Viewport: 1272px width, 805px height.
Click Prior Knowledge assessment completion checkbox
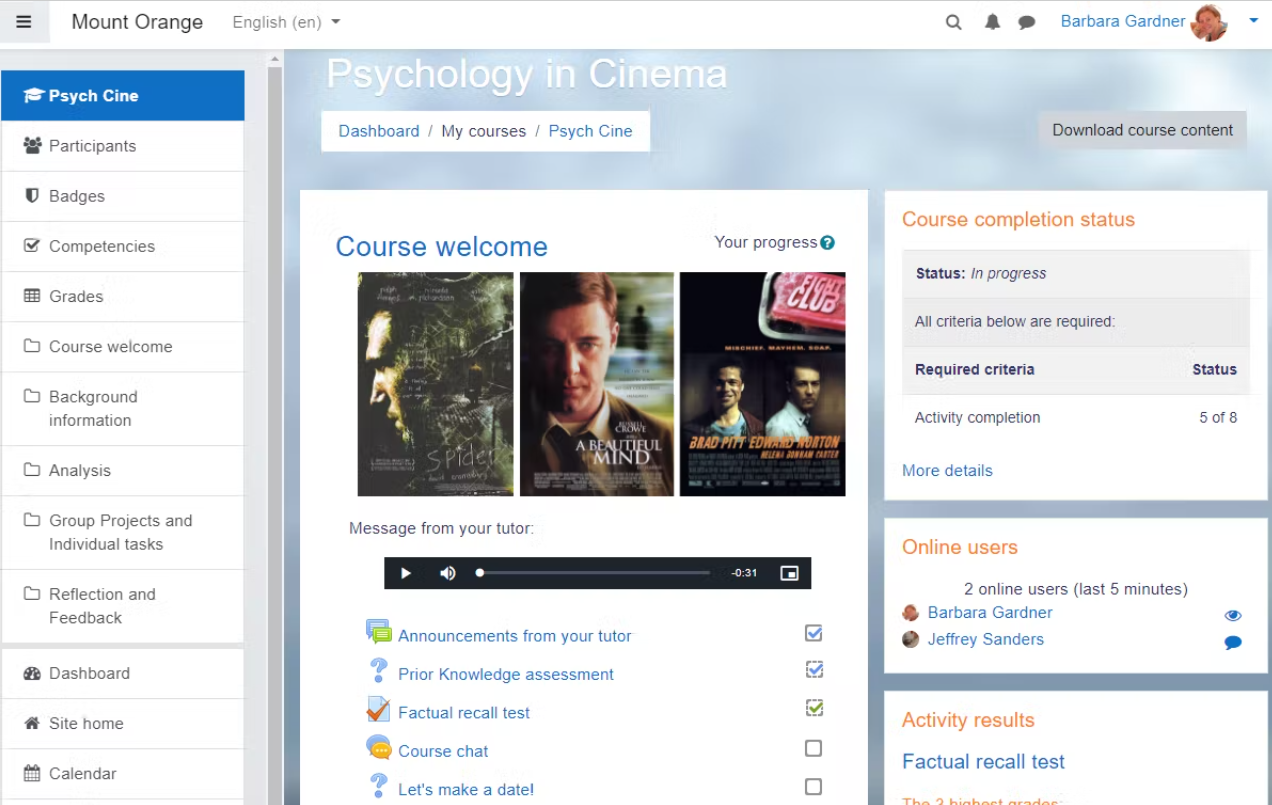tap(814, 669)
